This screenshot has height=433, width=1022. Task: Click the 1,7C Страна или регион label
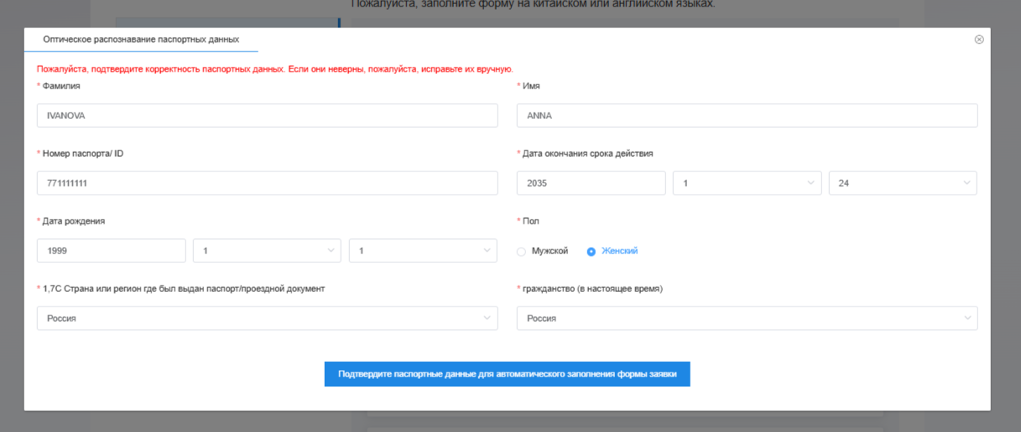click(183, 289)
